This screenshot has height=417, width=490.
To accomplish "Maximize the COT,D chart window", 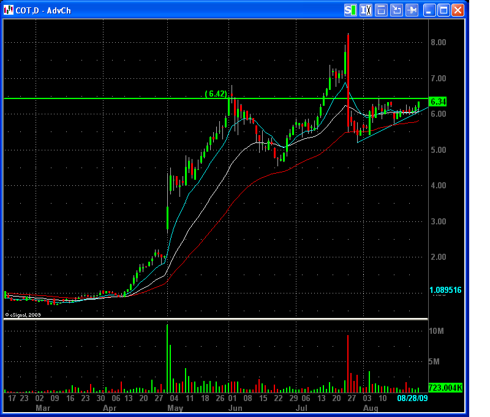I will (443, 10).
